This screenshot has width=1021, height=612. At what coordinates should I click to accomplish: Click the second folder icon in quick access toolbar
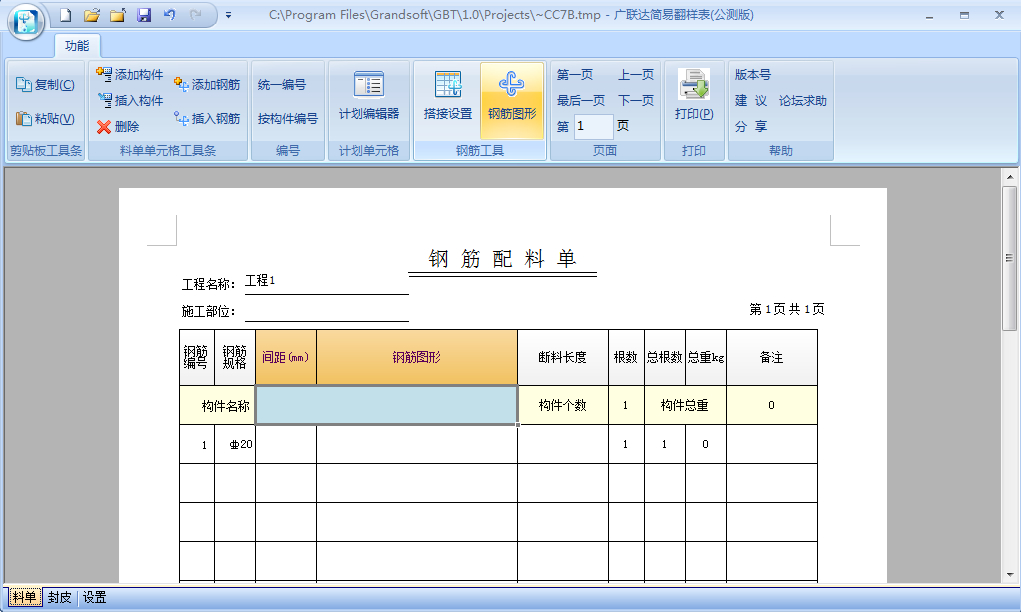point(118,14)
